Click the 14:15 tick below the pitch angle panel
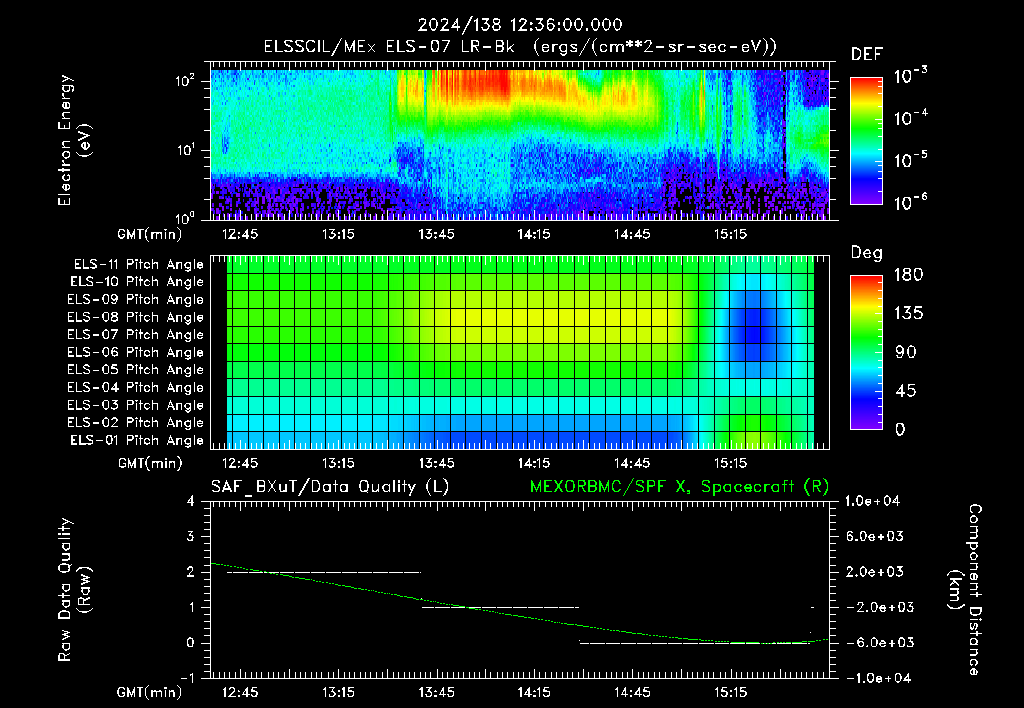The image size is (1024, 708). pos(534,463)
